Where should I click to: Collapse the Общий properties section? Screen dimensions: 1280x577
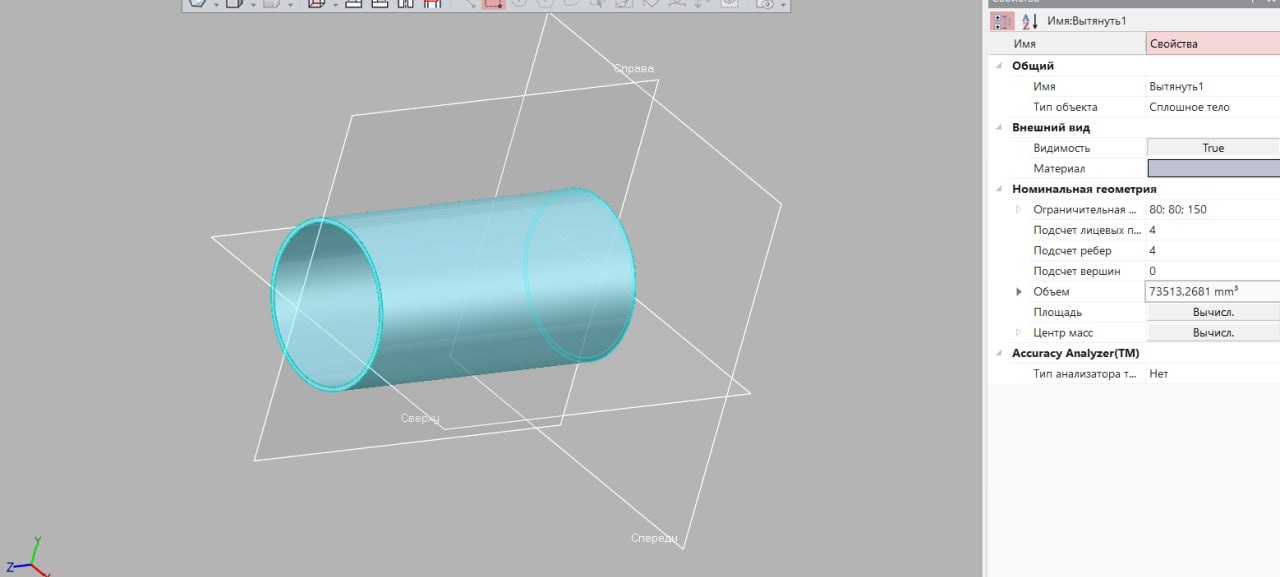(x=998, y=65)
